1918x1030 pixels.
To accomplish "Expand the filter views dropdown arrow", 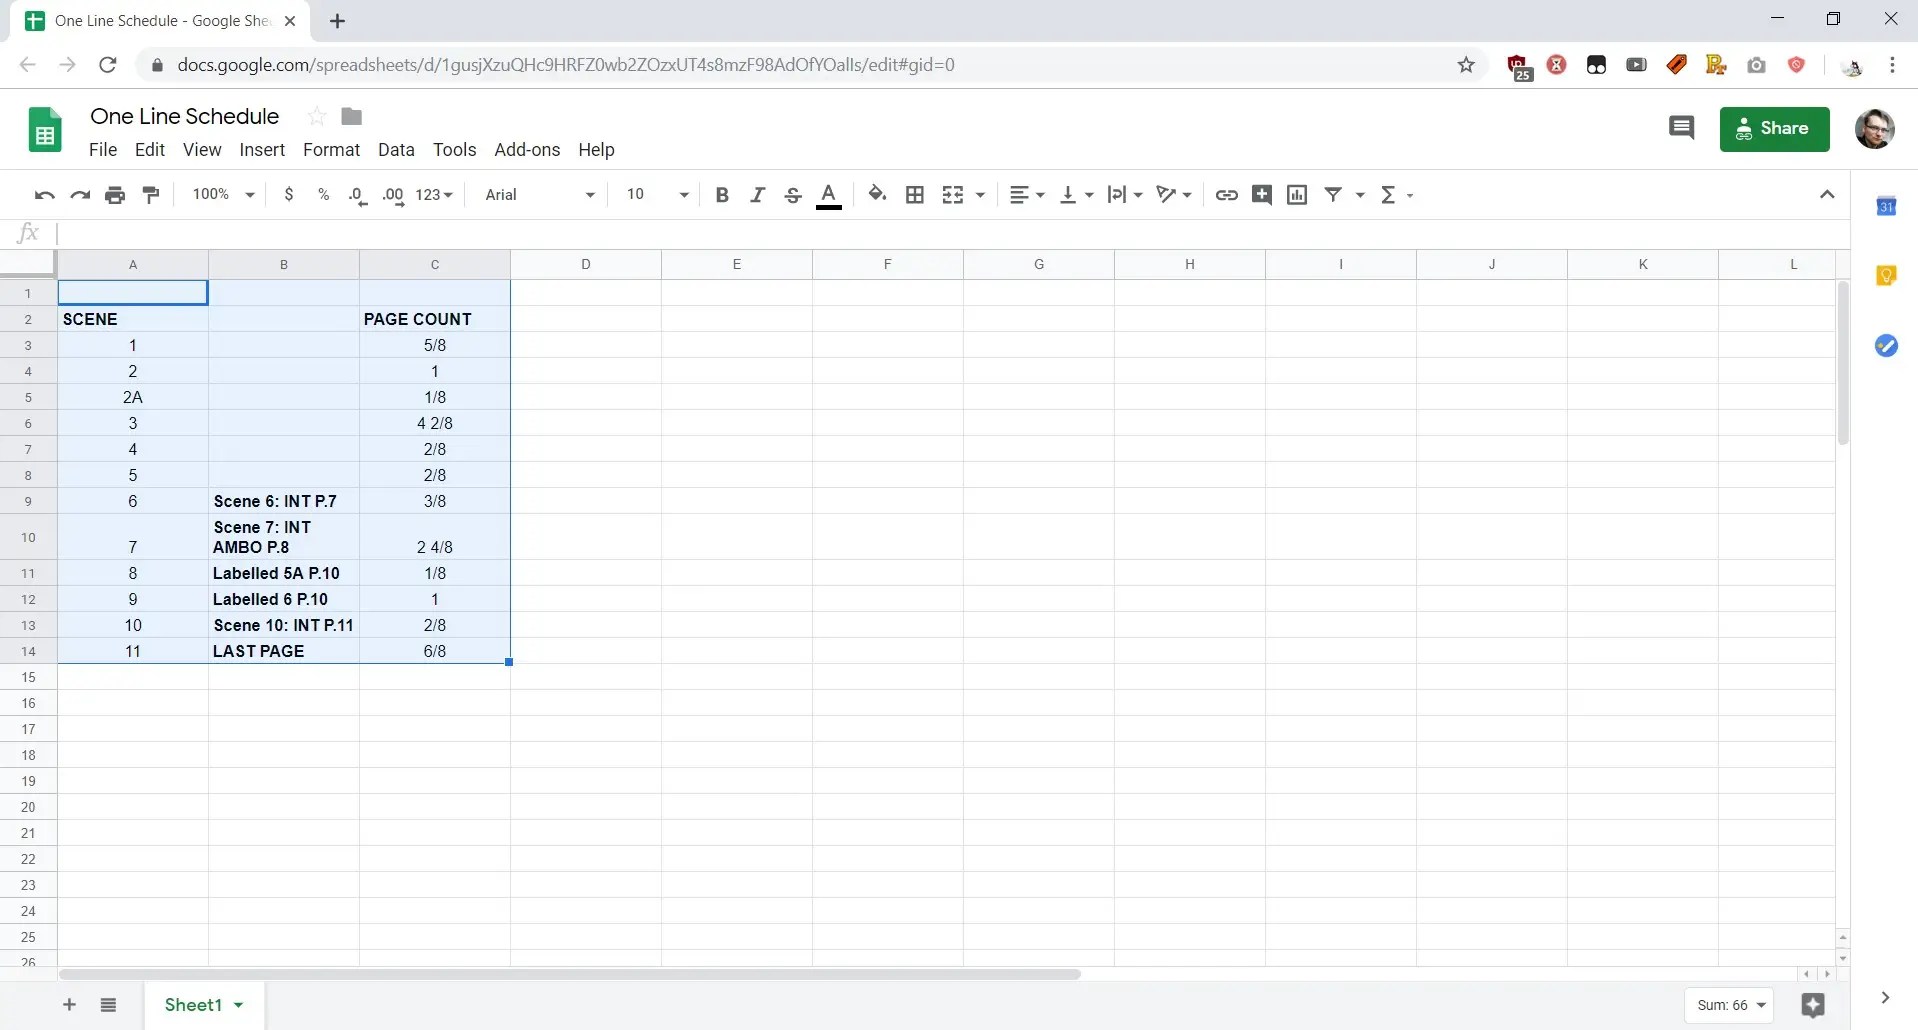I will coord(1360,195).
